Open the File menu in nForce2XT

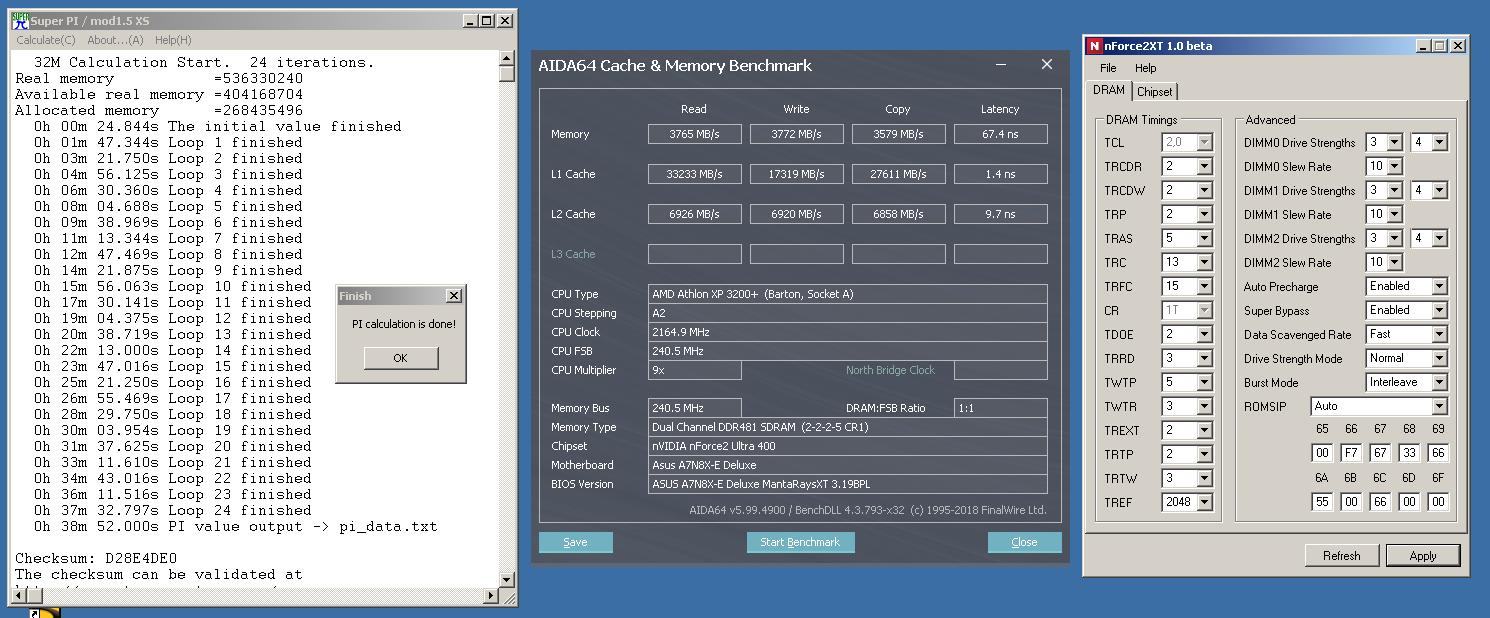1108,68
